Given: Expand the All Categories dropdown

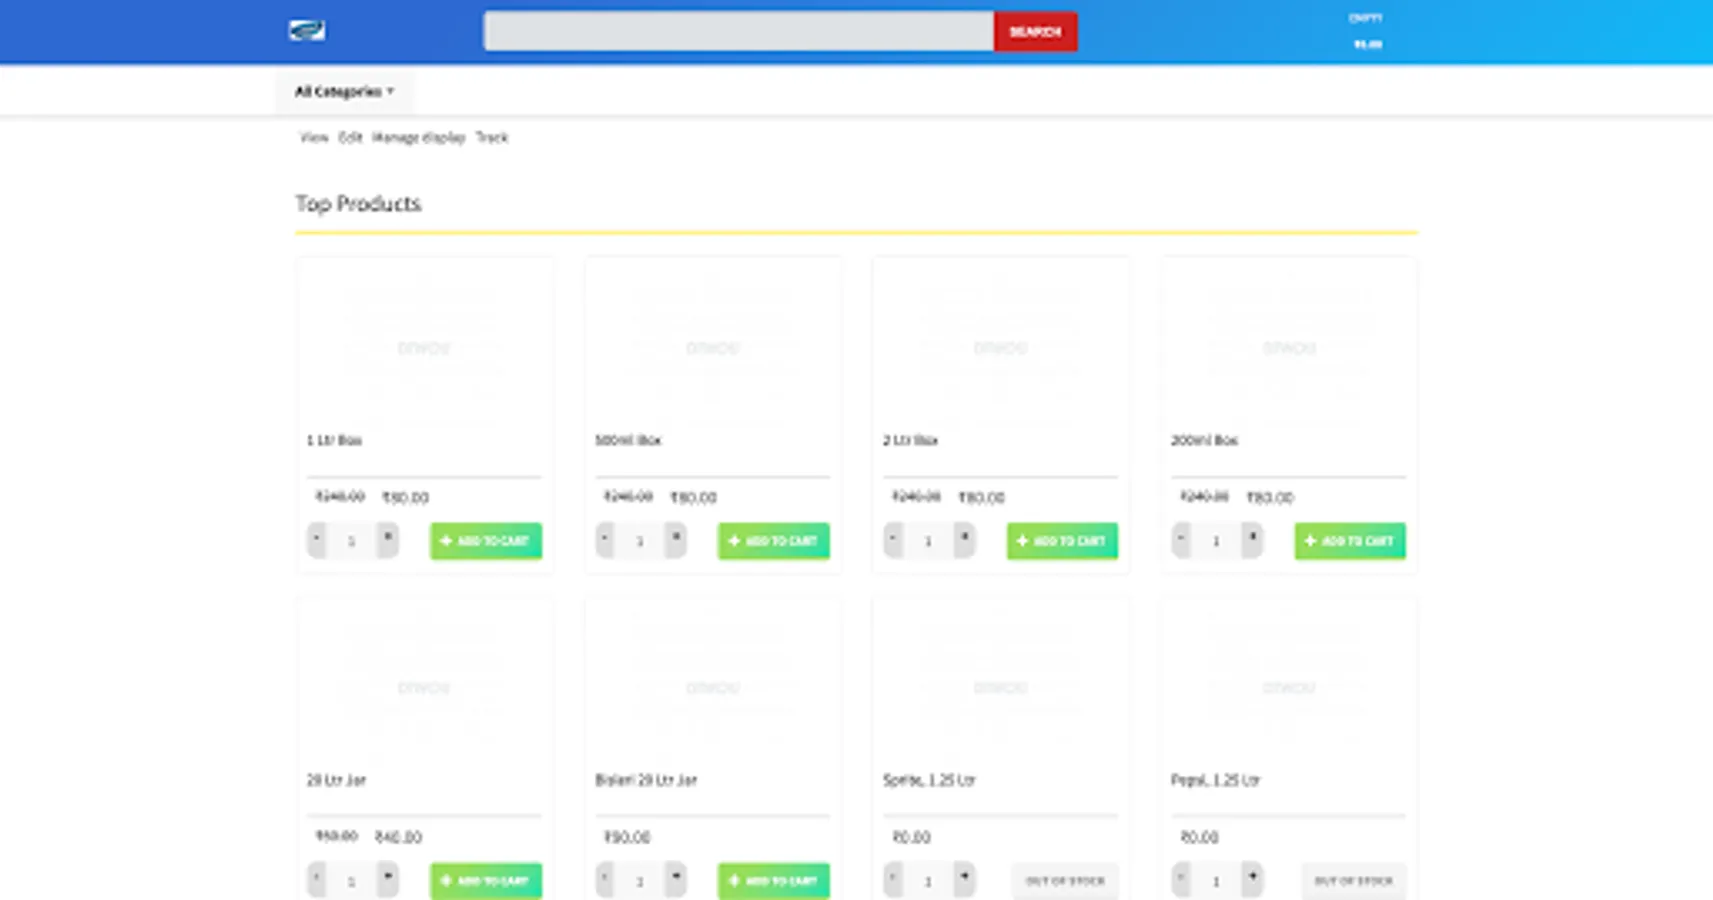Looking at the screenshot, I should tap(344, 91).
